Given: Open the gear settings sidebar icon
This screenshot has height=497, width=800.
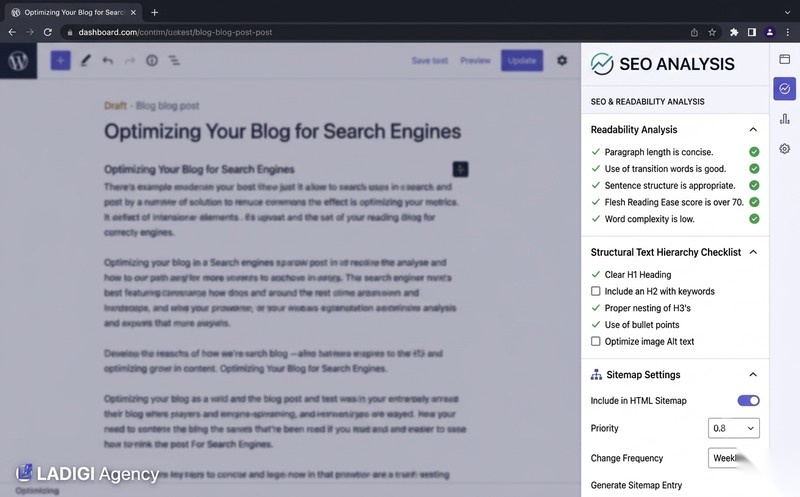Looking at the screenshot, I should [x=785, y=149].
